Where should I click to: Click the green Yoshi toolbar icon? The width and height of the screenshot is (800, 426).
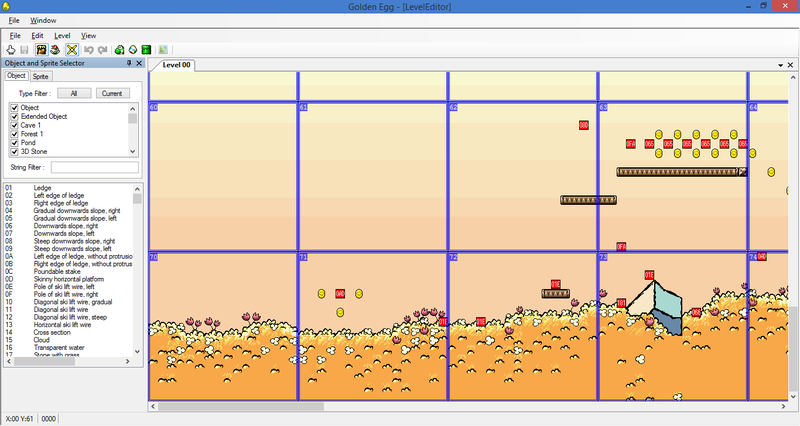[119, 49]
